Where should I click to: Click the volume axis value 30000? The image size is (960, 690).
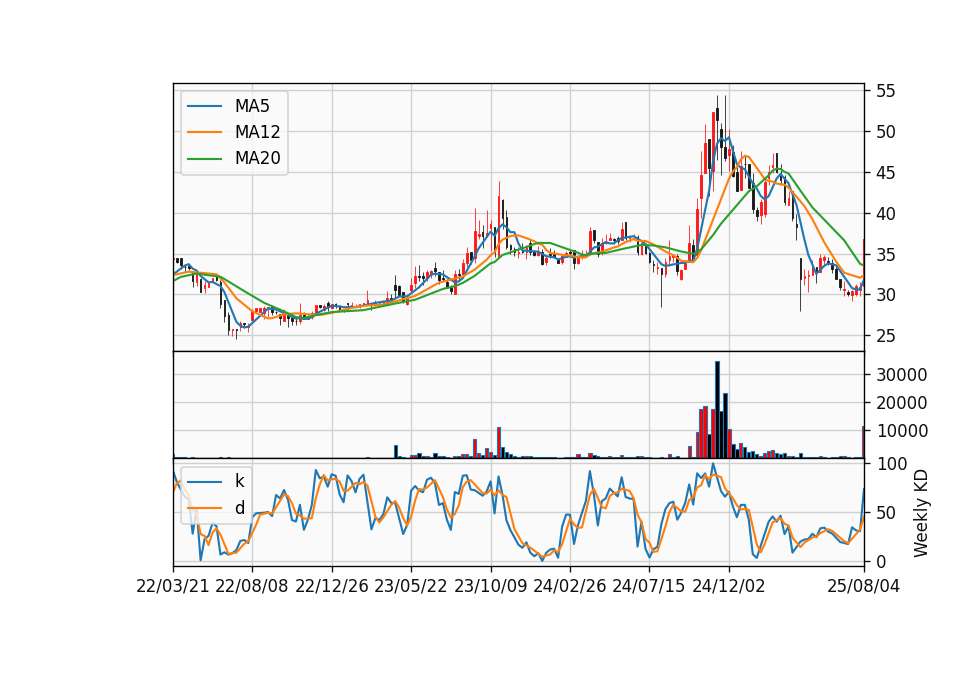click(x=901, y=375)
